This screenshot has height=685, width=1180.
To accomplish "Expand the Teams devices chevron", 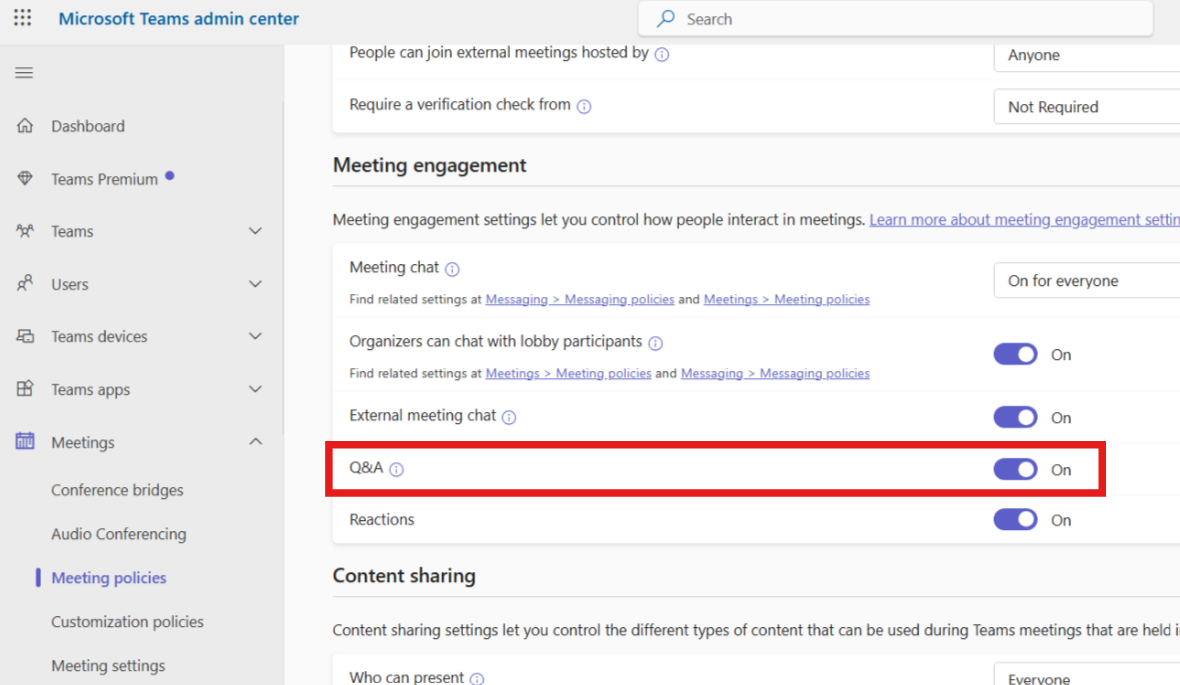I will [x=256, y=336].
